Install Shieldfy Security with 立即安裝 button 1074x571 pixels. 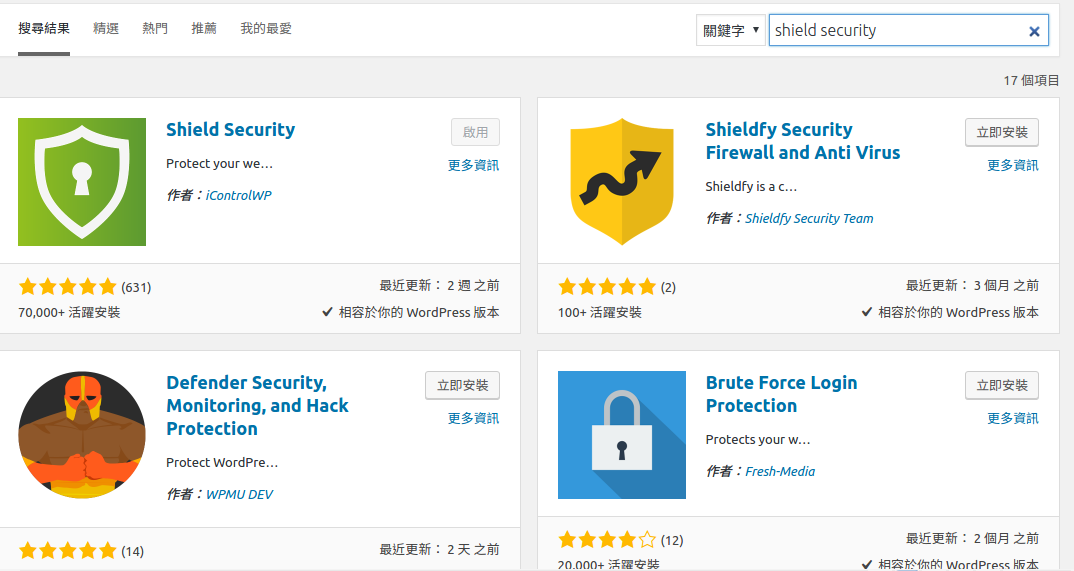pos(1001,132)
